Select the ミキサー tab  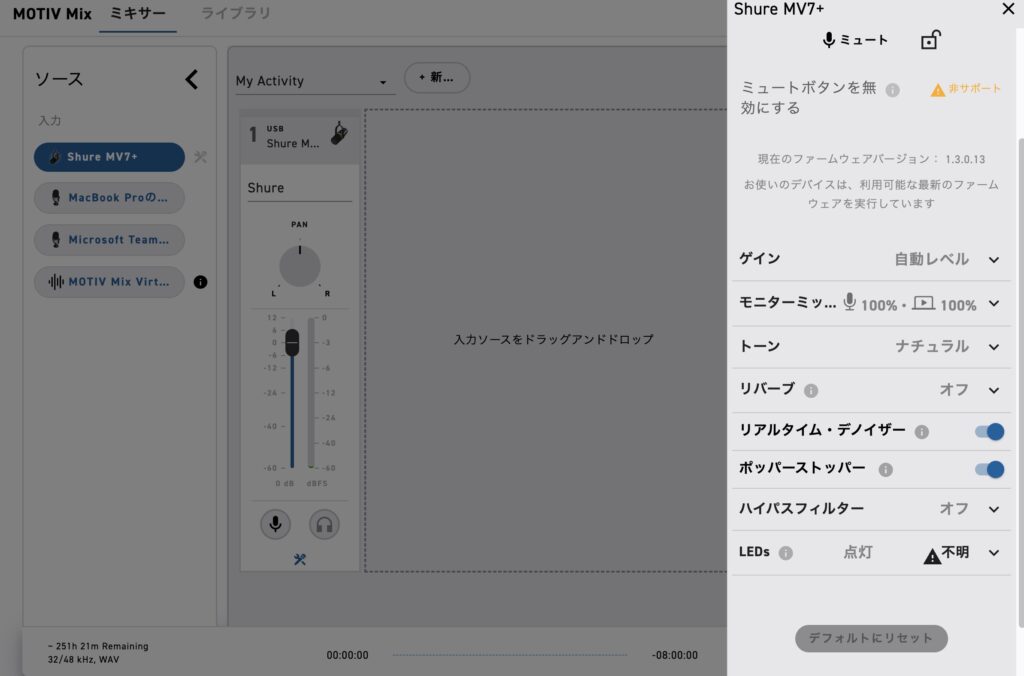(138, 14)
